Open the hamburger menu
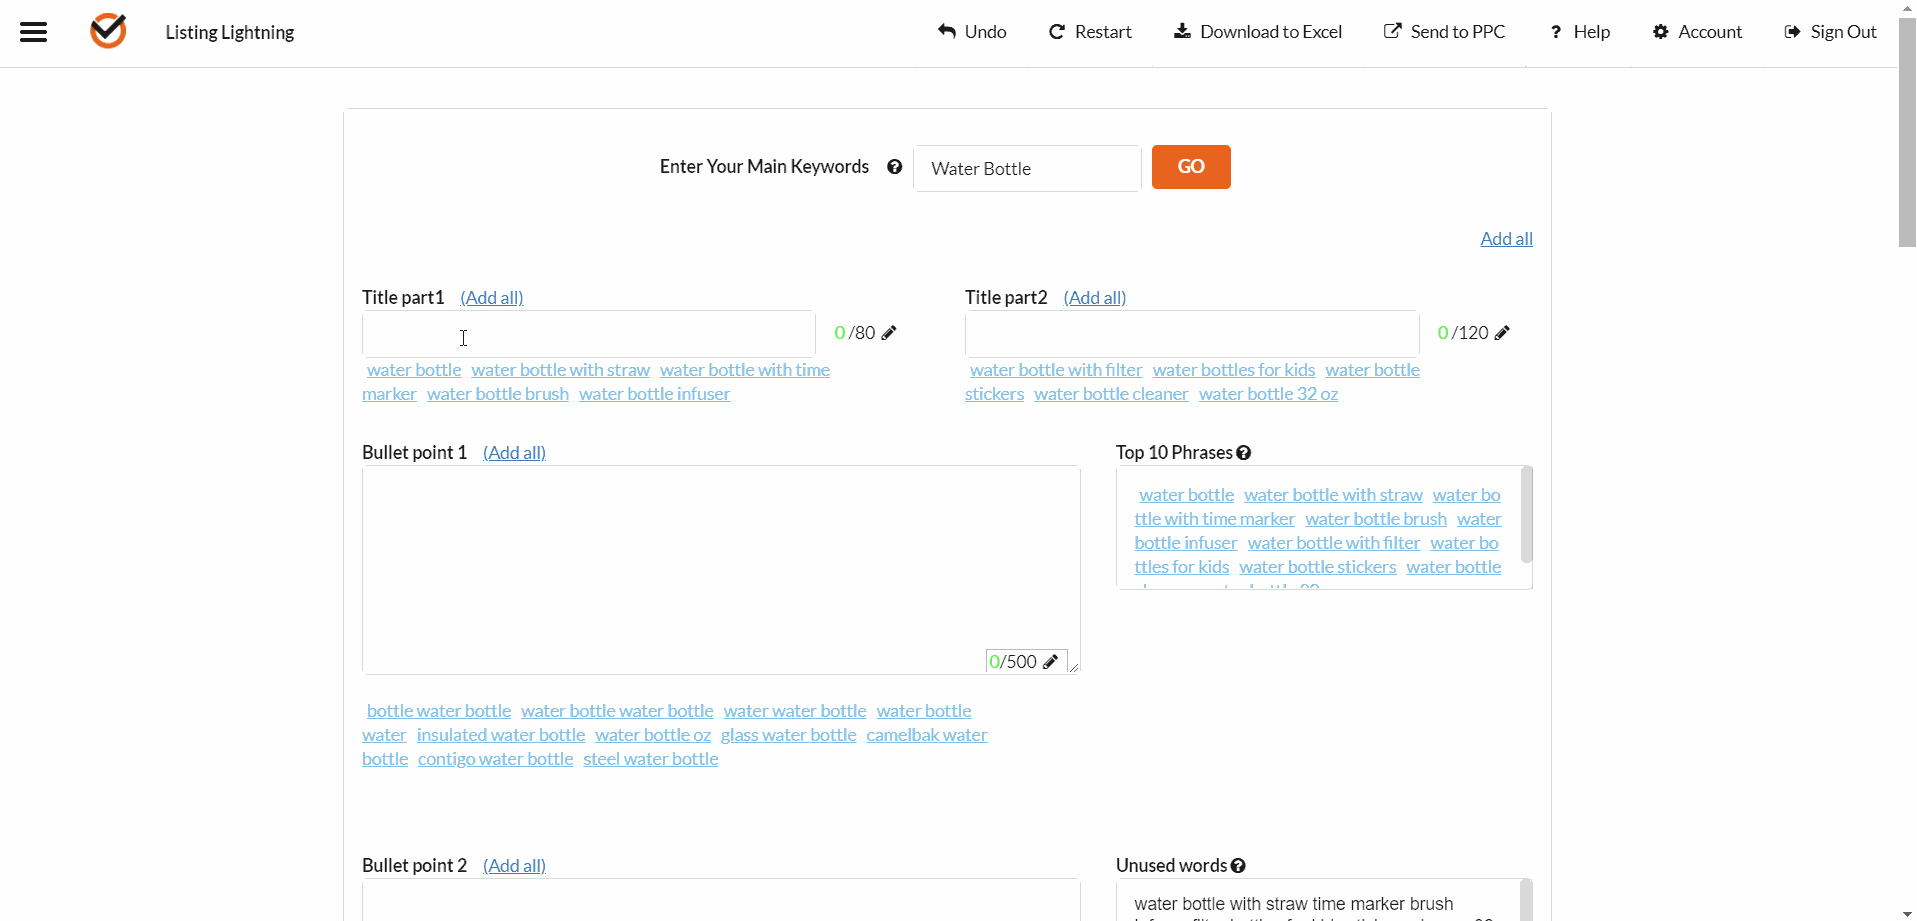This screenshot has width=1917, height=921. coord(34,32)
